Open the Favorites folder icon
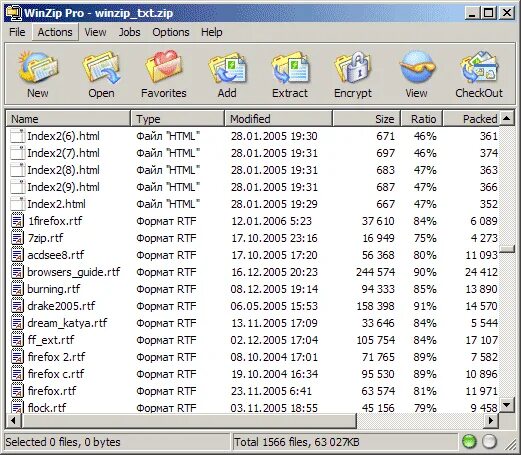Screen dimensions: 521x455 click(x=163, y=66)
